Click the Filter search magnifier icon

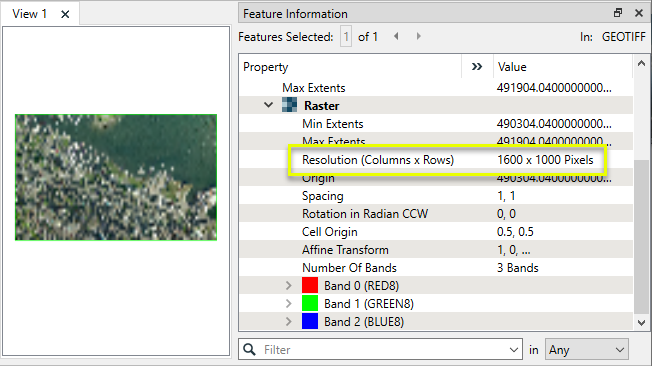249,349
